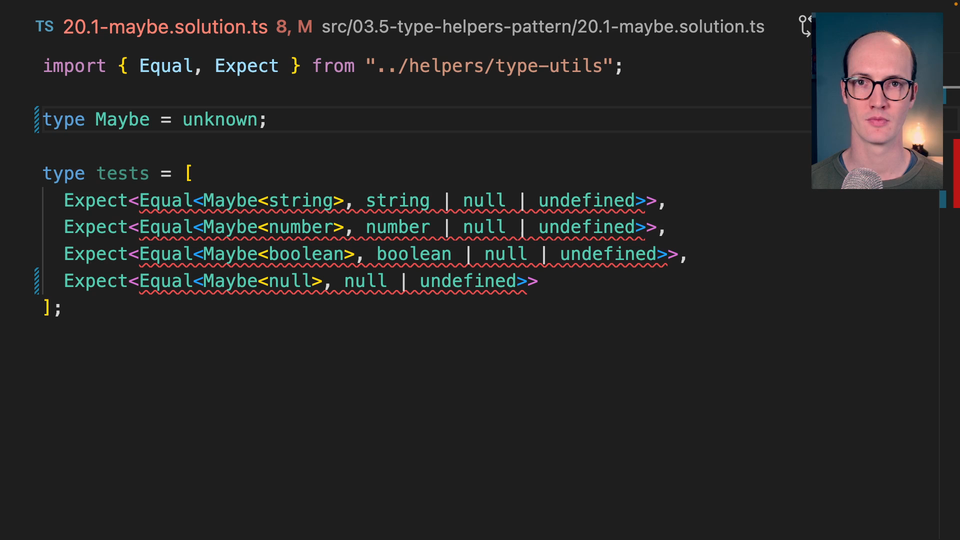The image size is (960, 540).
Task: Click the gutter change marker beside Maybe<null> line
Action: coord(37,281)
